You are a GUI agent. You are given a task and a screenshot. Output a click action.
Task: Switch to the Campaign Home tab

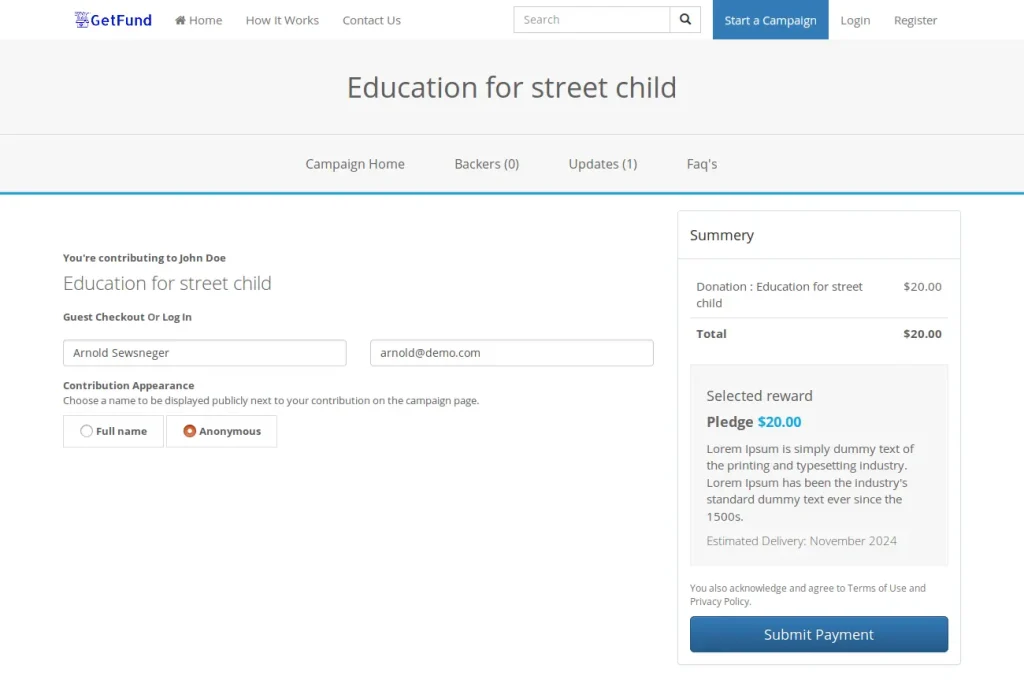click(x=355, y=164)
